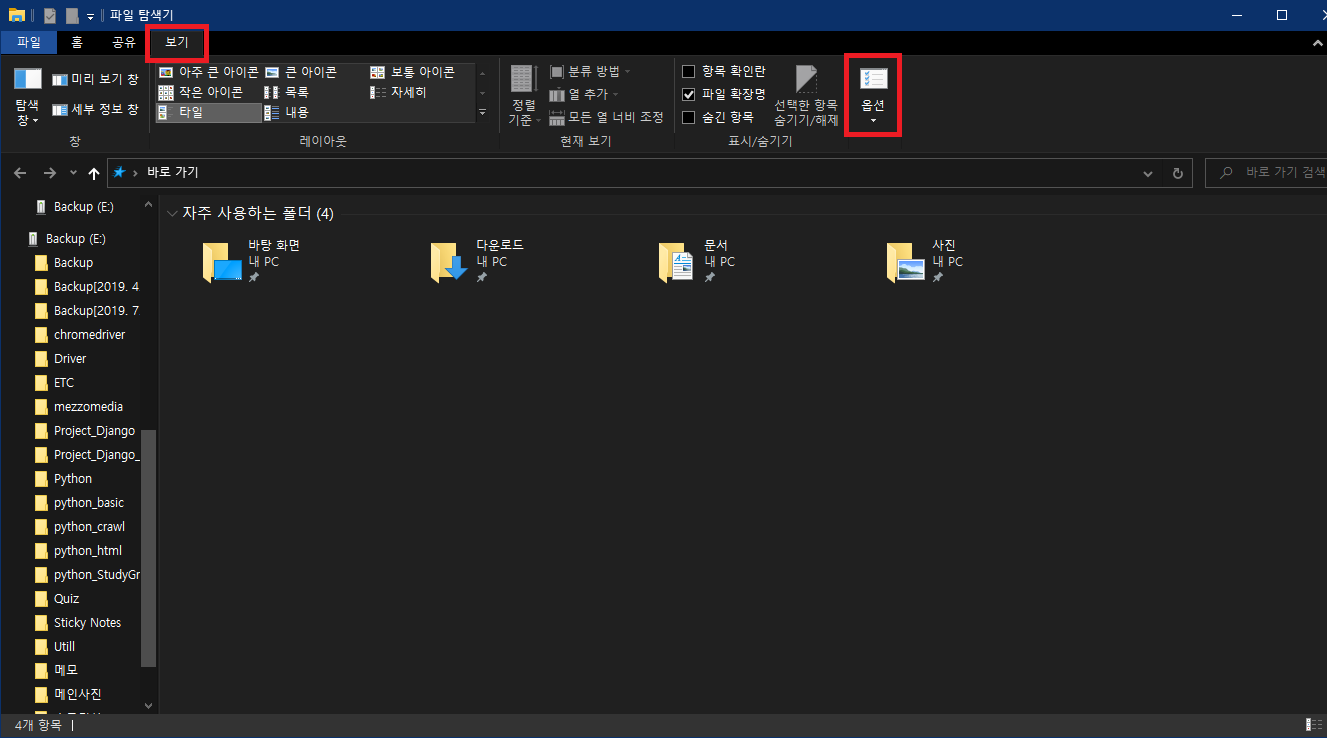
Task: Select the 바탕 화면 folder
Action: click(253, 262)
